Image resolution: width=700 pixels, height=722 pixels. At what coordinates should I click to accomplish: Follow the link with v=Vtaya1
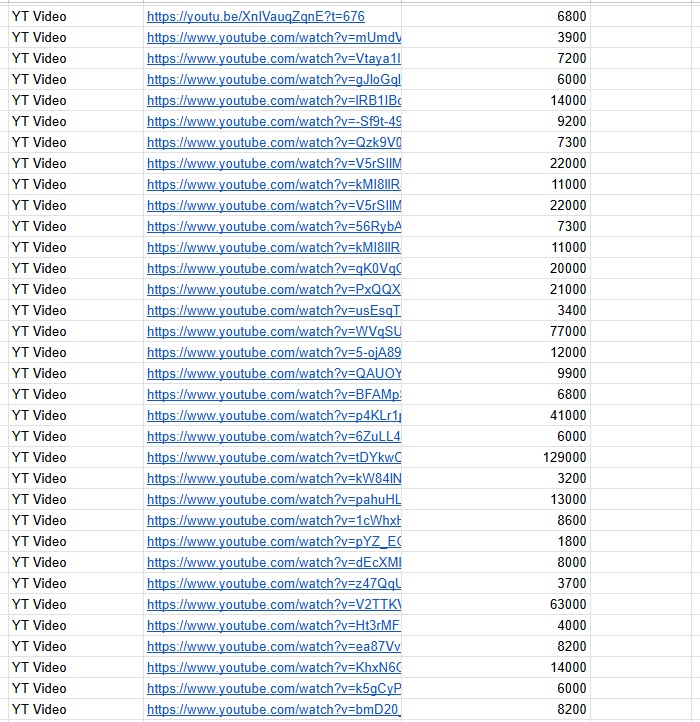coord(273,58)
